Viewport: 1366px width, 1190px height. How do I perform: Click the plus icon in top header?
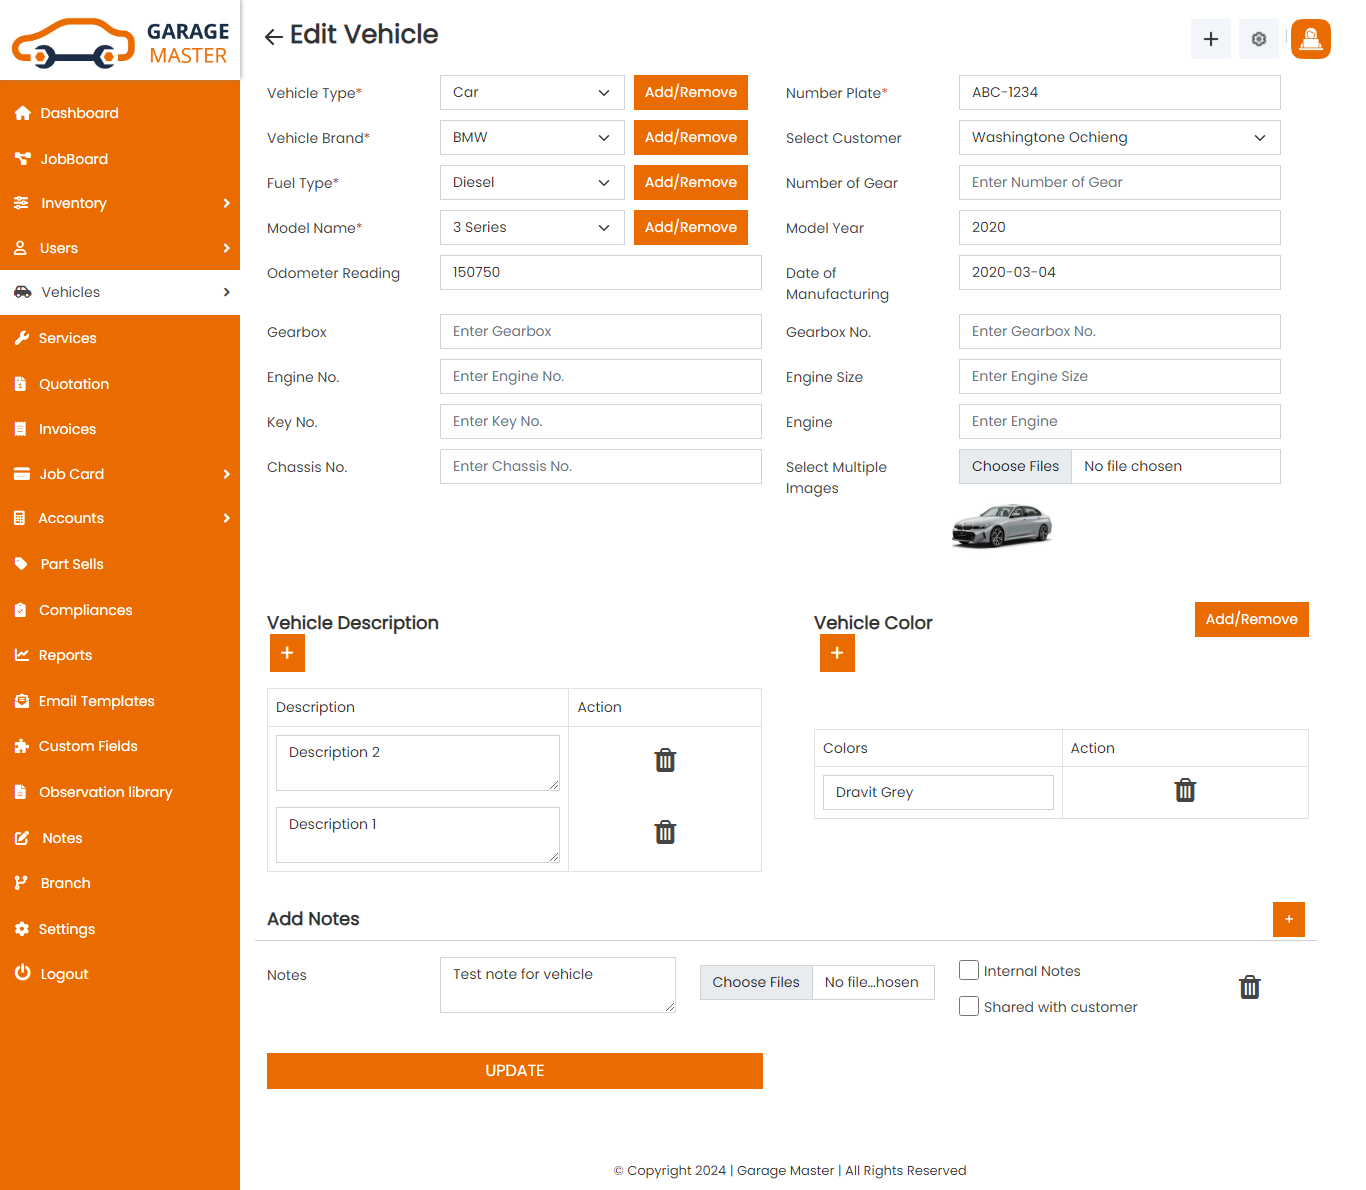(x=1210, y=39)
